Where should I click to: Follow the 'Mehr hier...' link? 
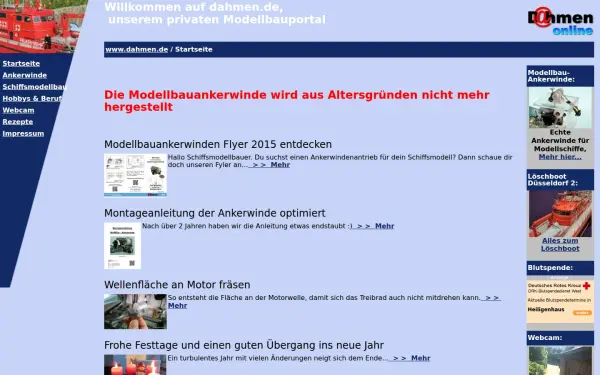pos(560,157)
